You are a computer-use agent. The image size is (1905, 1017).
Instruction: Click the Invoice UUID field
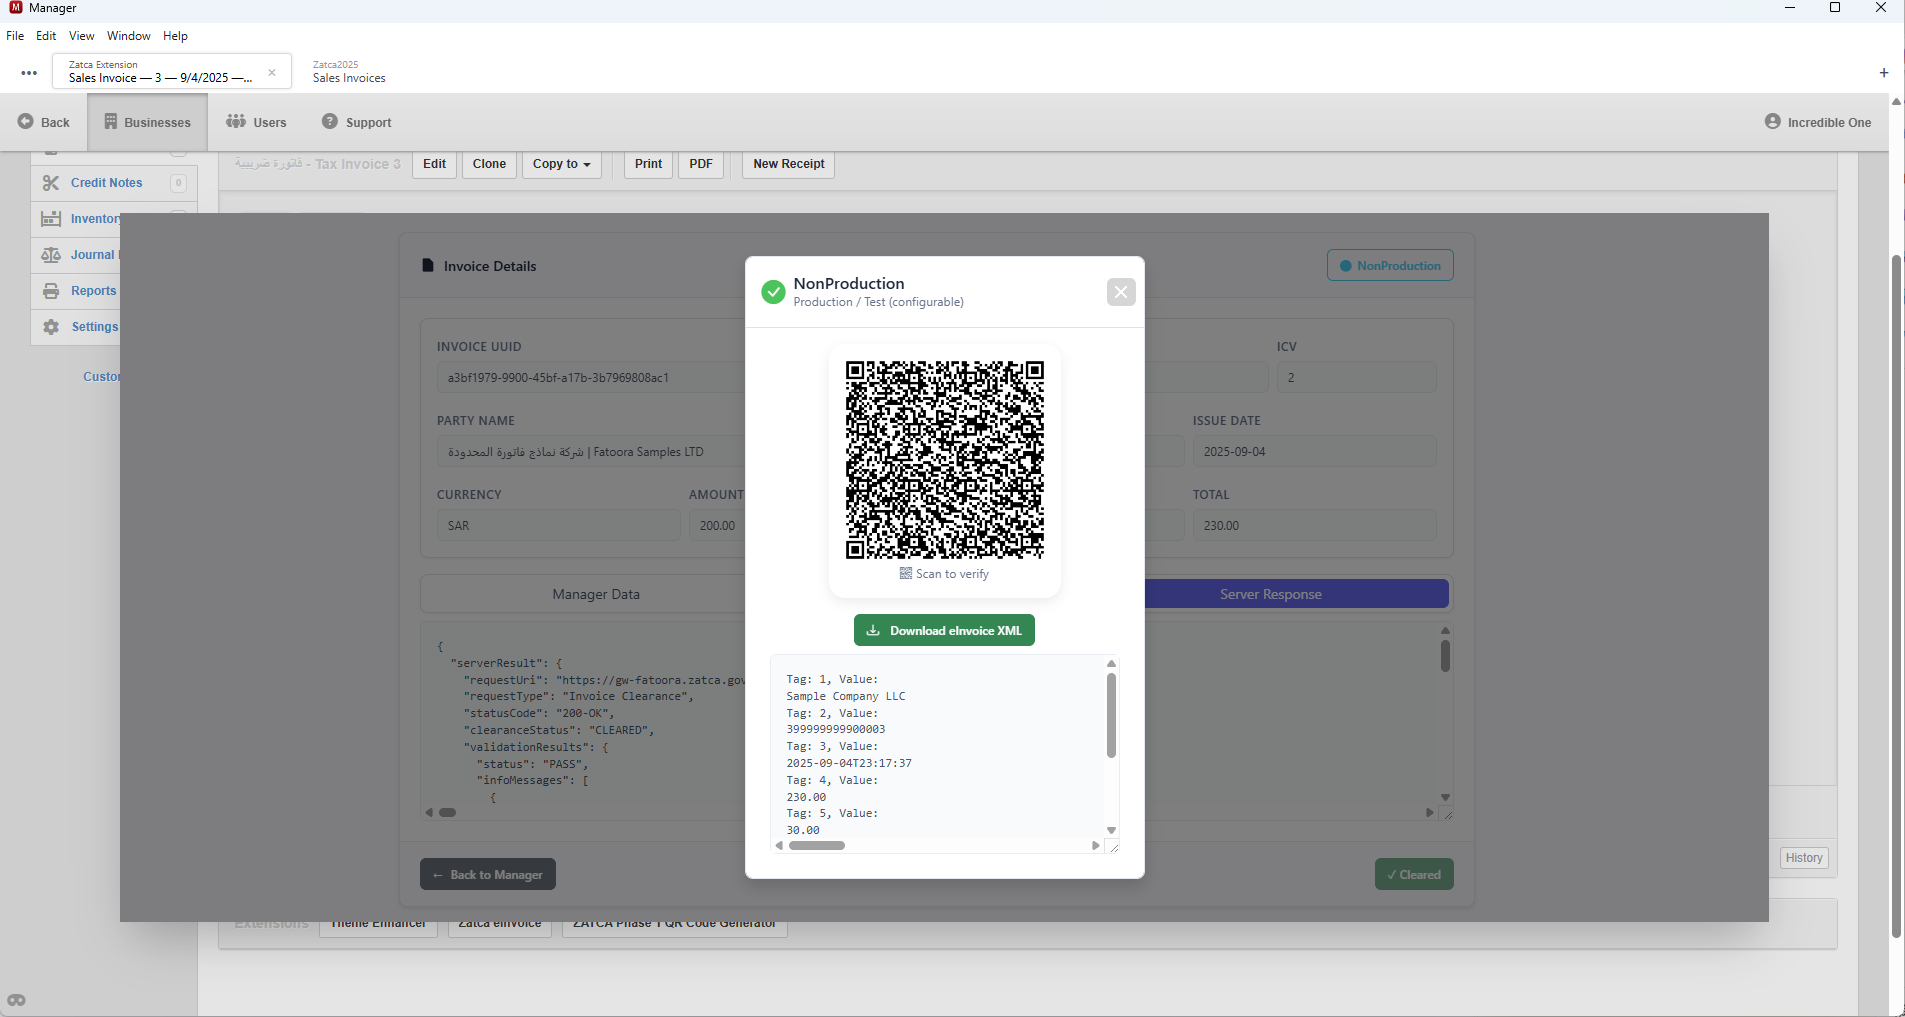591,378
